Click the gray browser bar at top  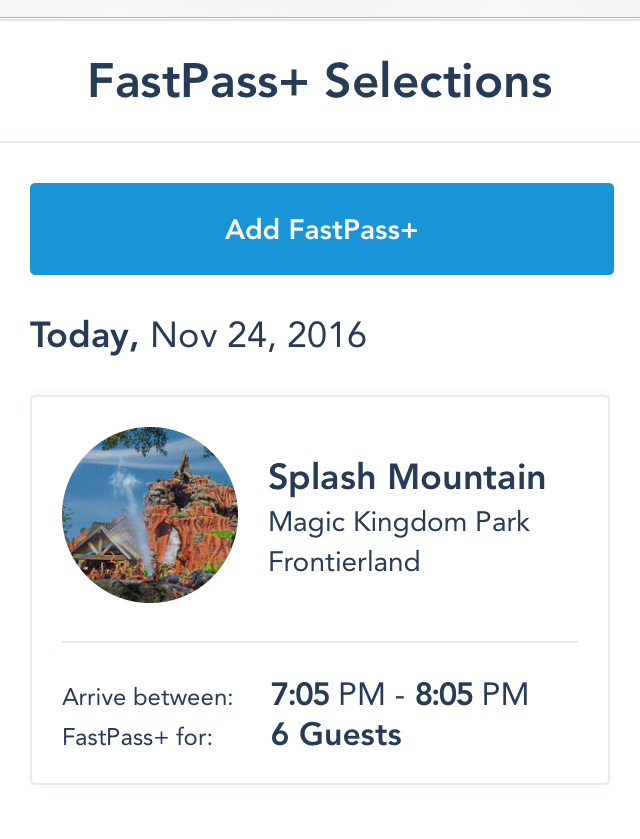point(320,9)
